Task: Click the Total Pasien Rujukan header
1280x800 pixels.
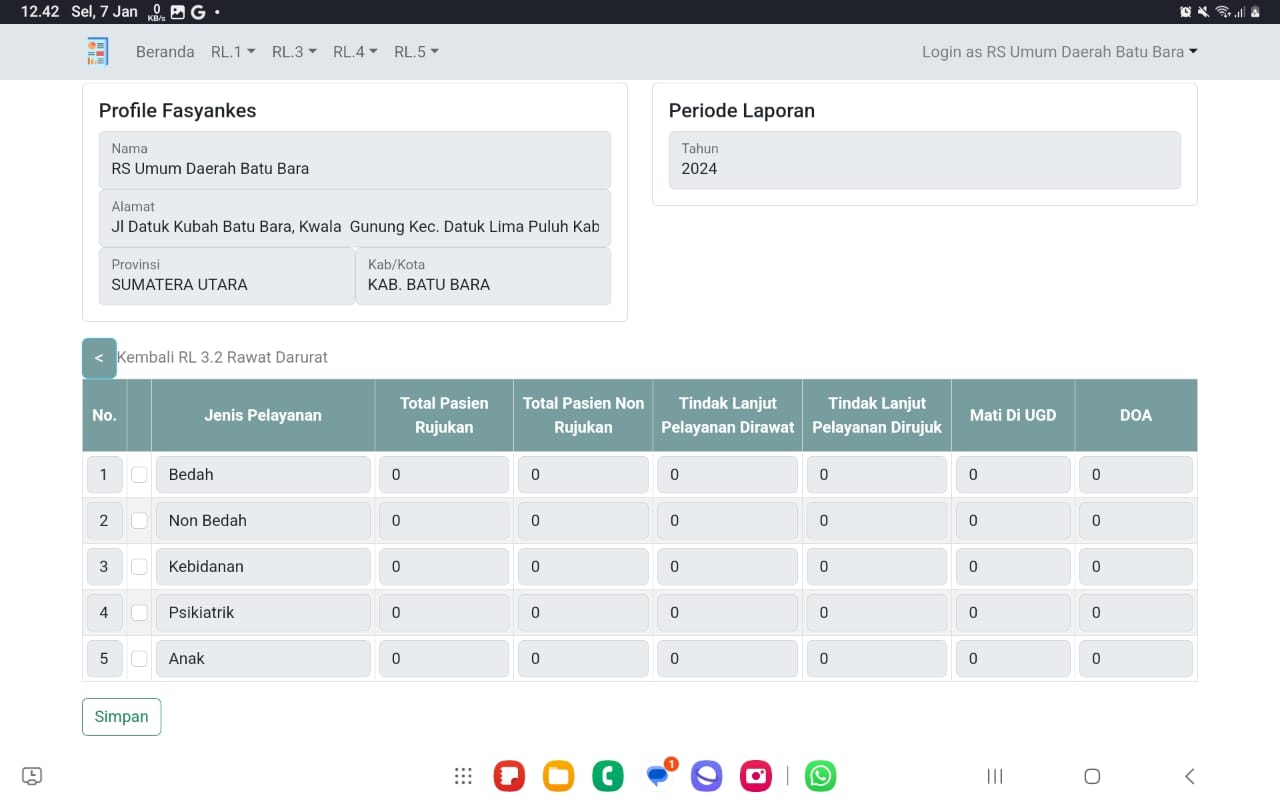Action: click(444, 415)
